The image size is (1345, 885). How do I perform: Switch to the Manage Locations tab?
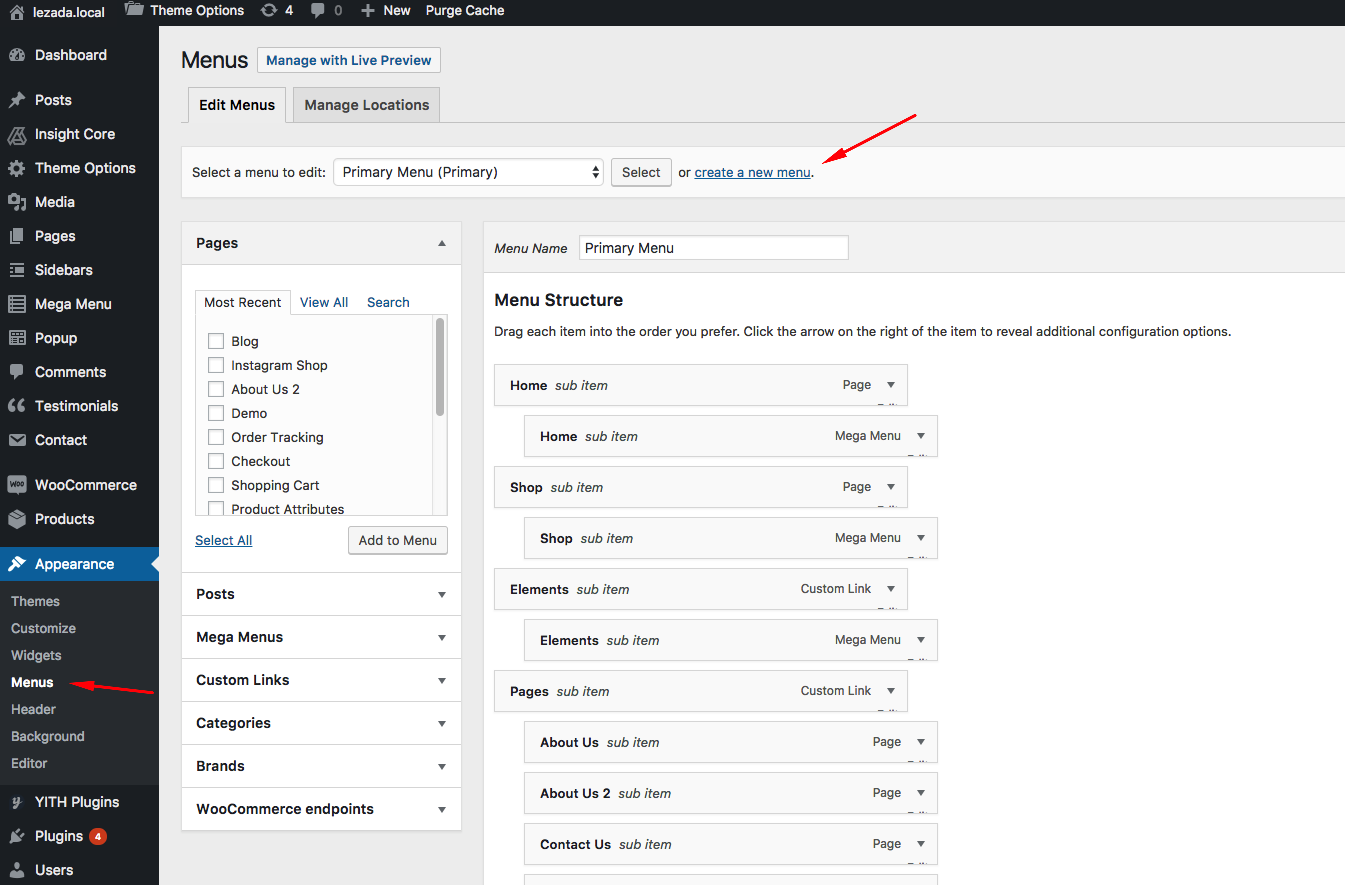coord(366,105)
